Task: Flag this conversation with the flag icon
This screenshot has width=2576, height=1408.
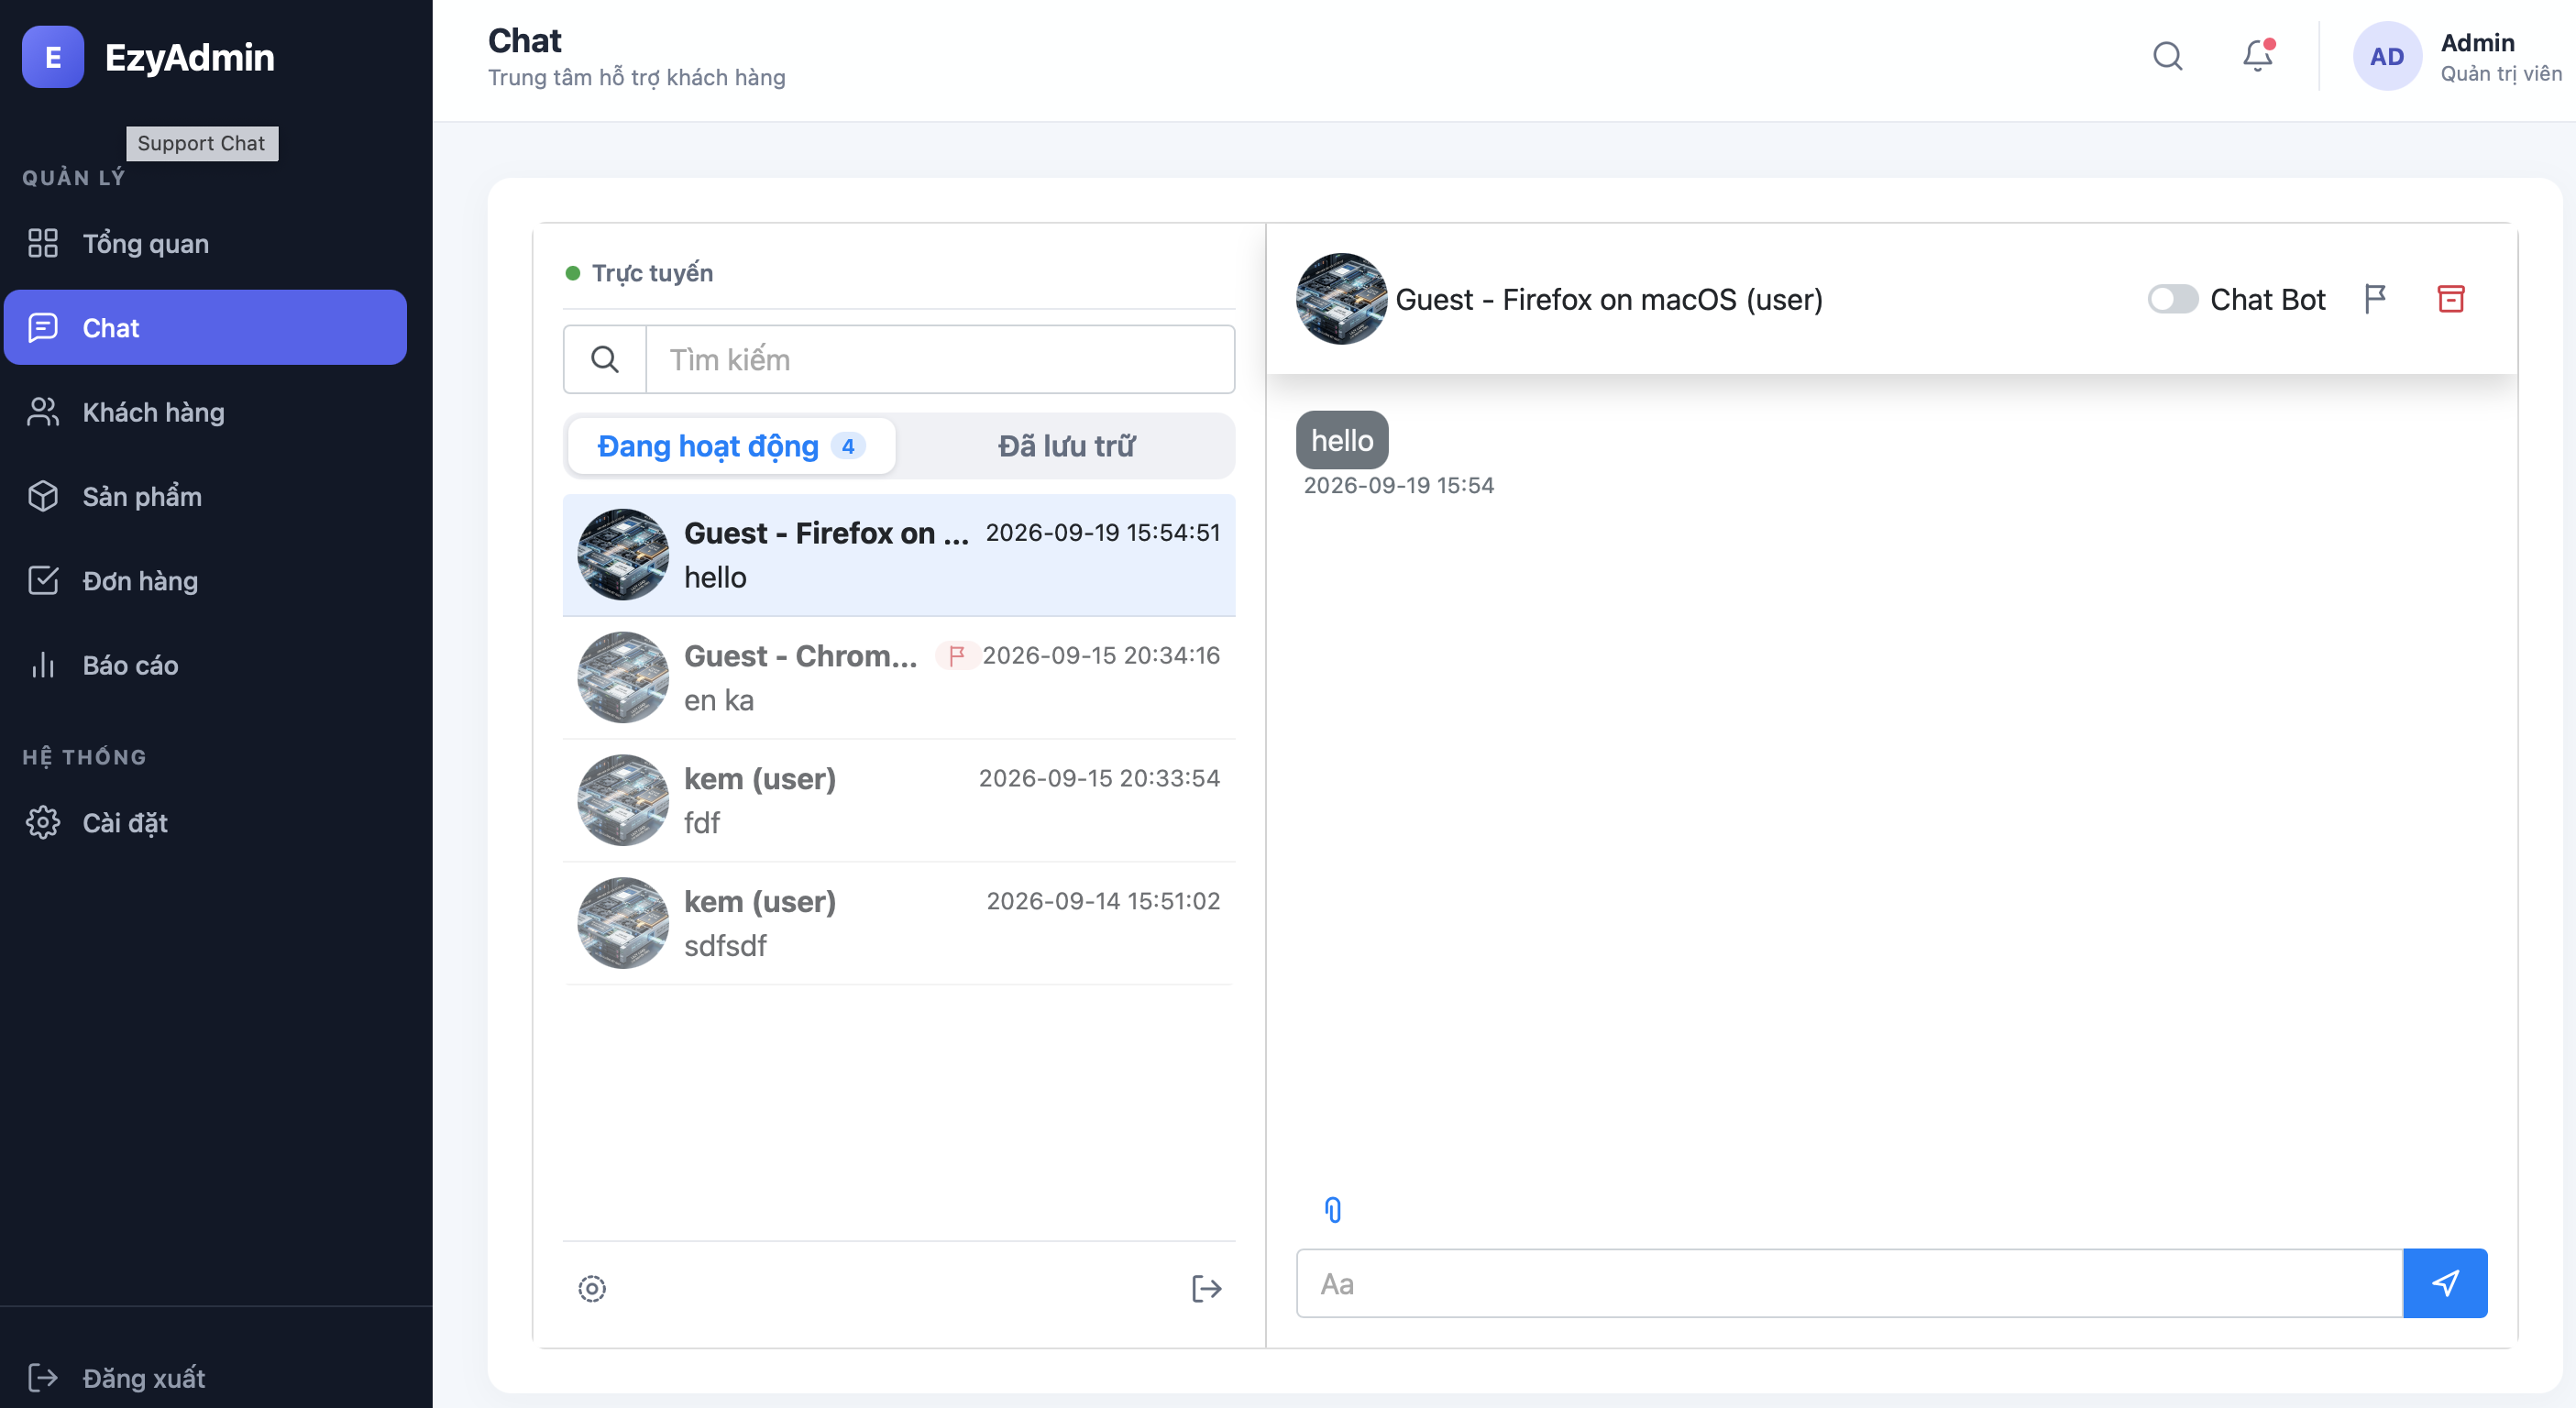Action: coord(2375,299)
